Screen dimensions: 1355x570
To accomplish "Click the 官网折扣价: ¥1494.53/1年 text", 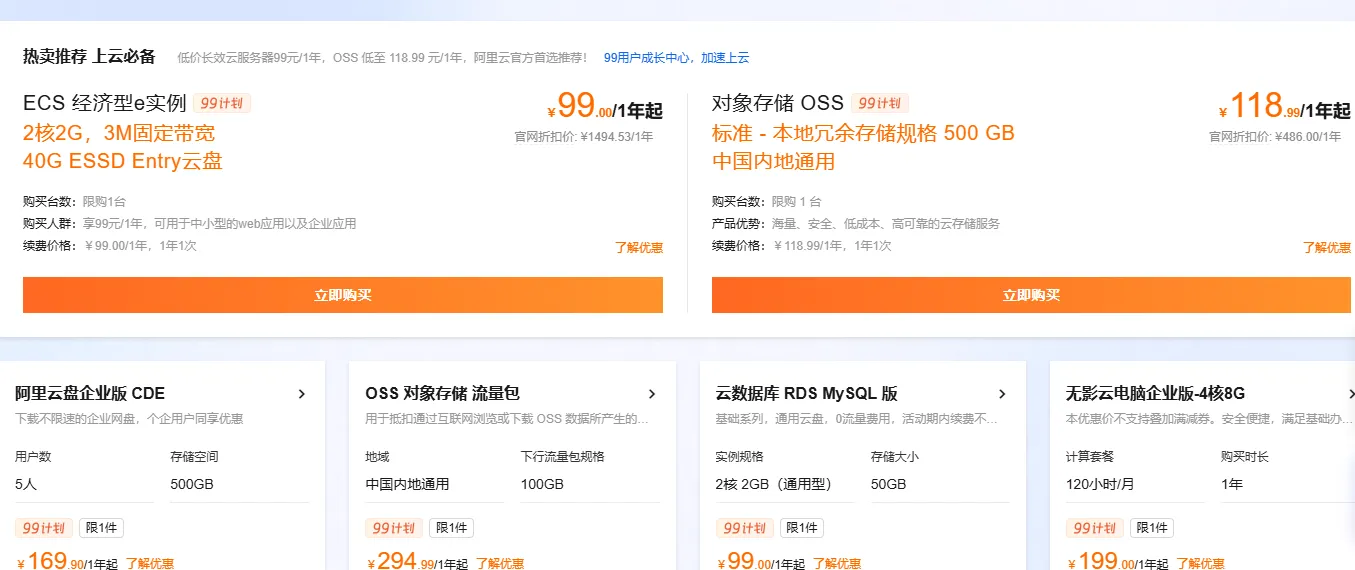I will [584, 136].
